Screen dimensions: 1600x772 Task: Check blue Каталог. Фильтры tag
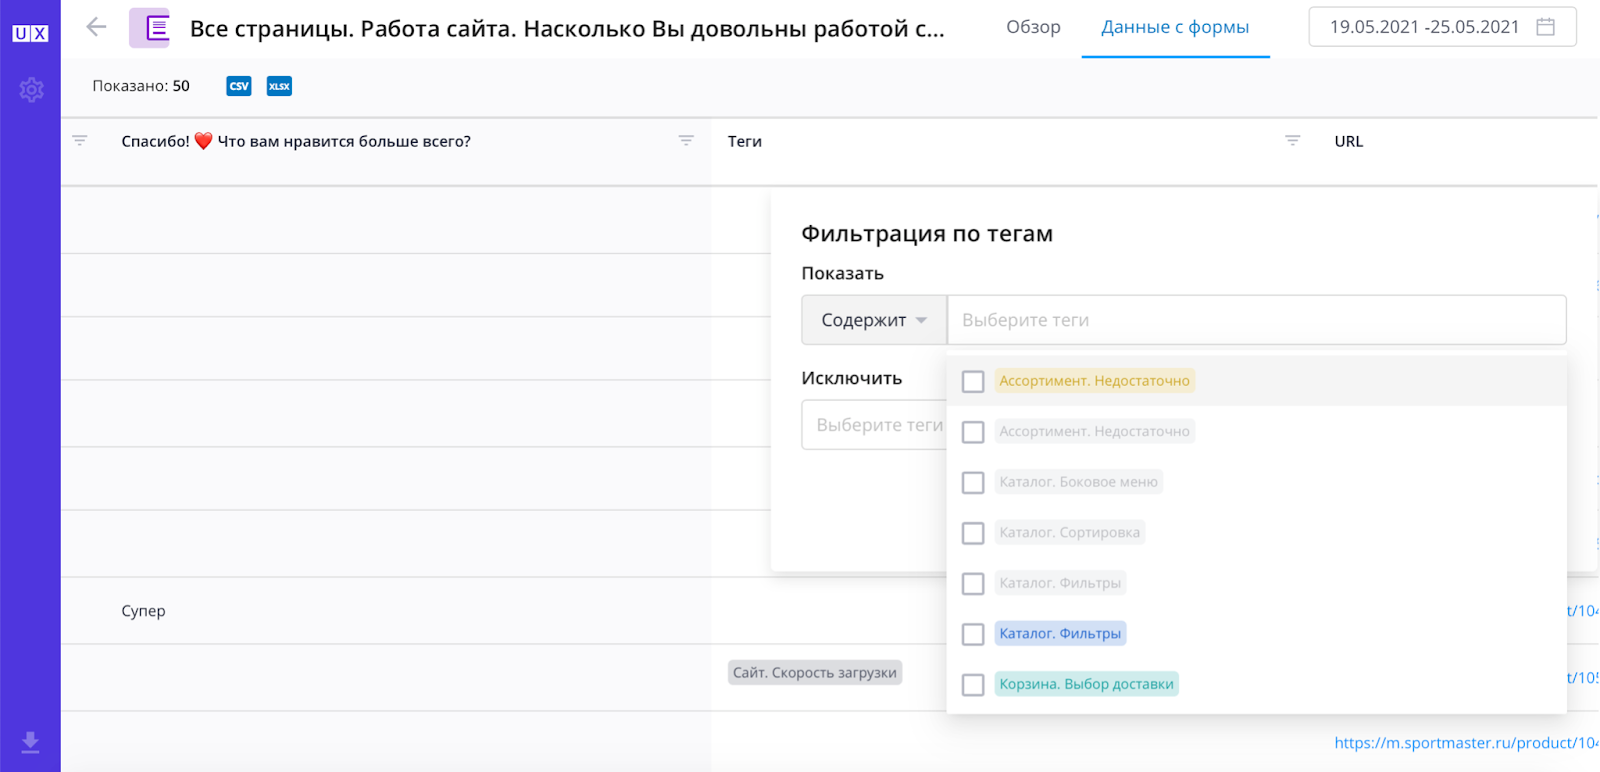pos(973,634)
